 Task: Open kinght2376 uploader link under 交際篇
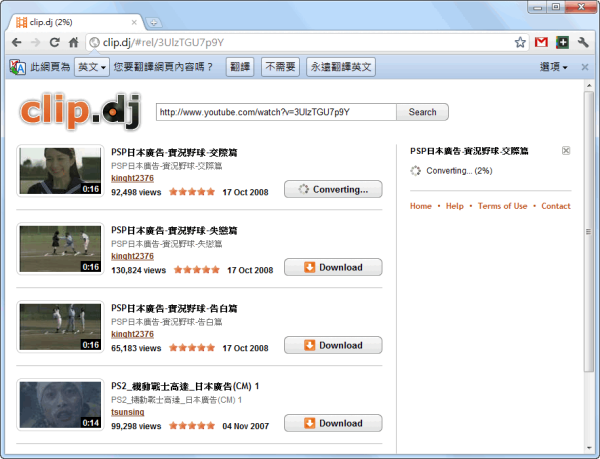[x=132, y=178]
